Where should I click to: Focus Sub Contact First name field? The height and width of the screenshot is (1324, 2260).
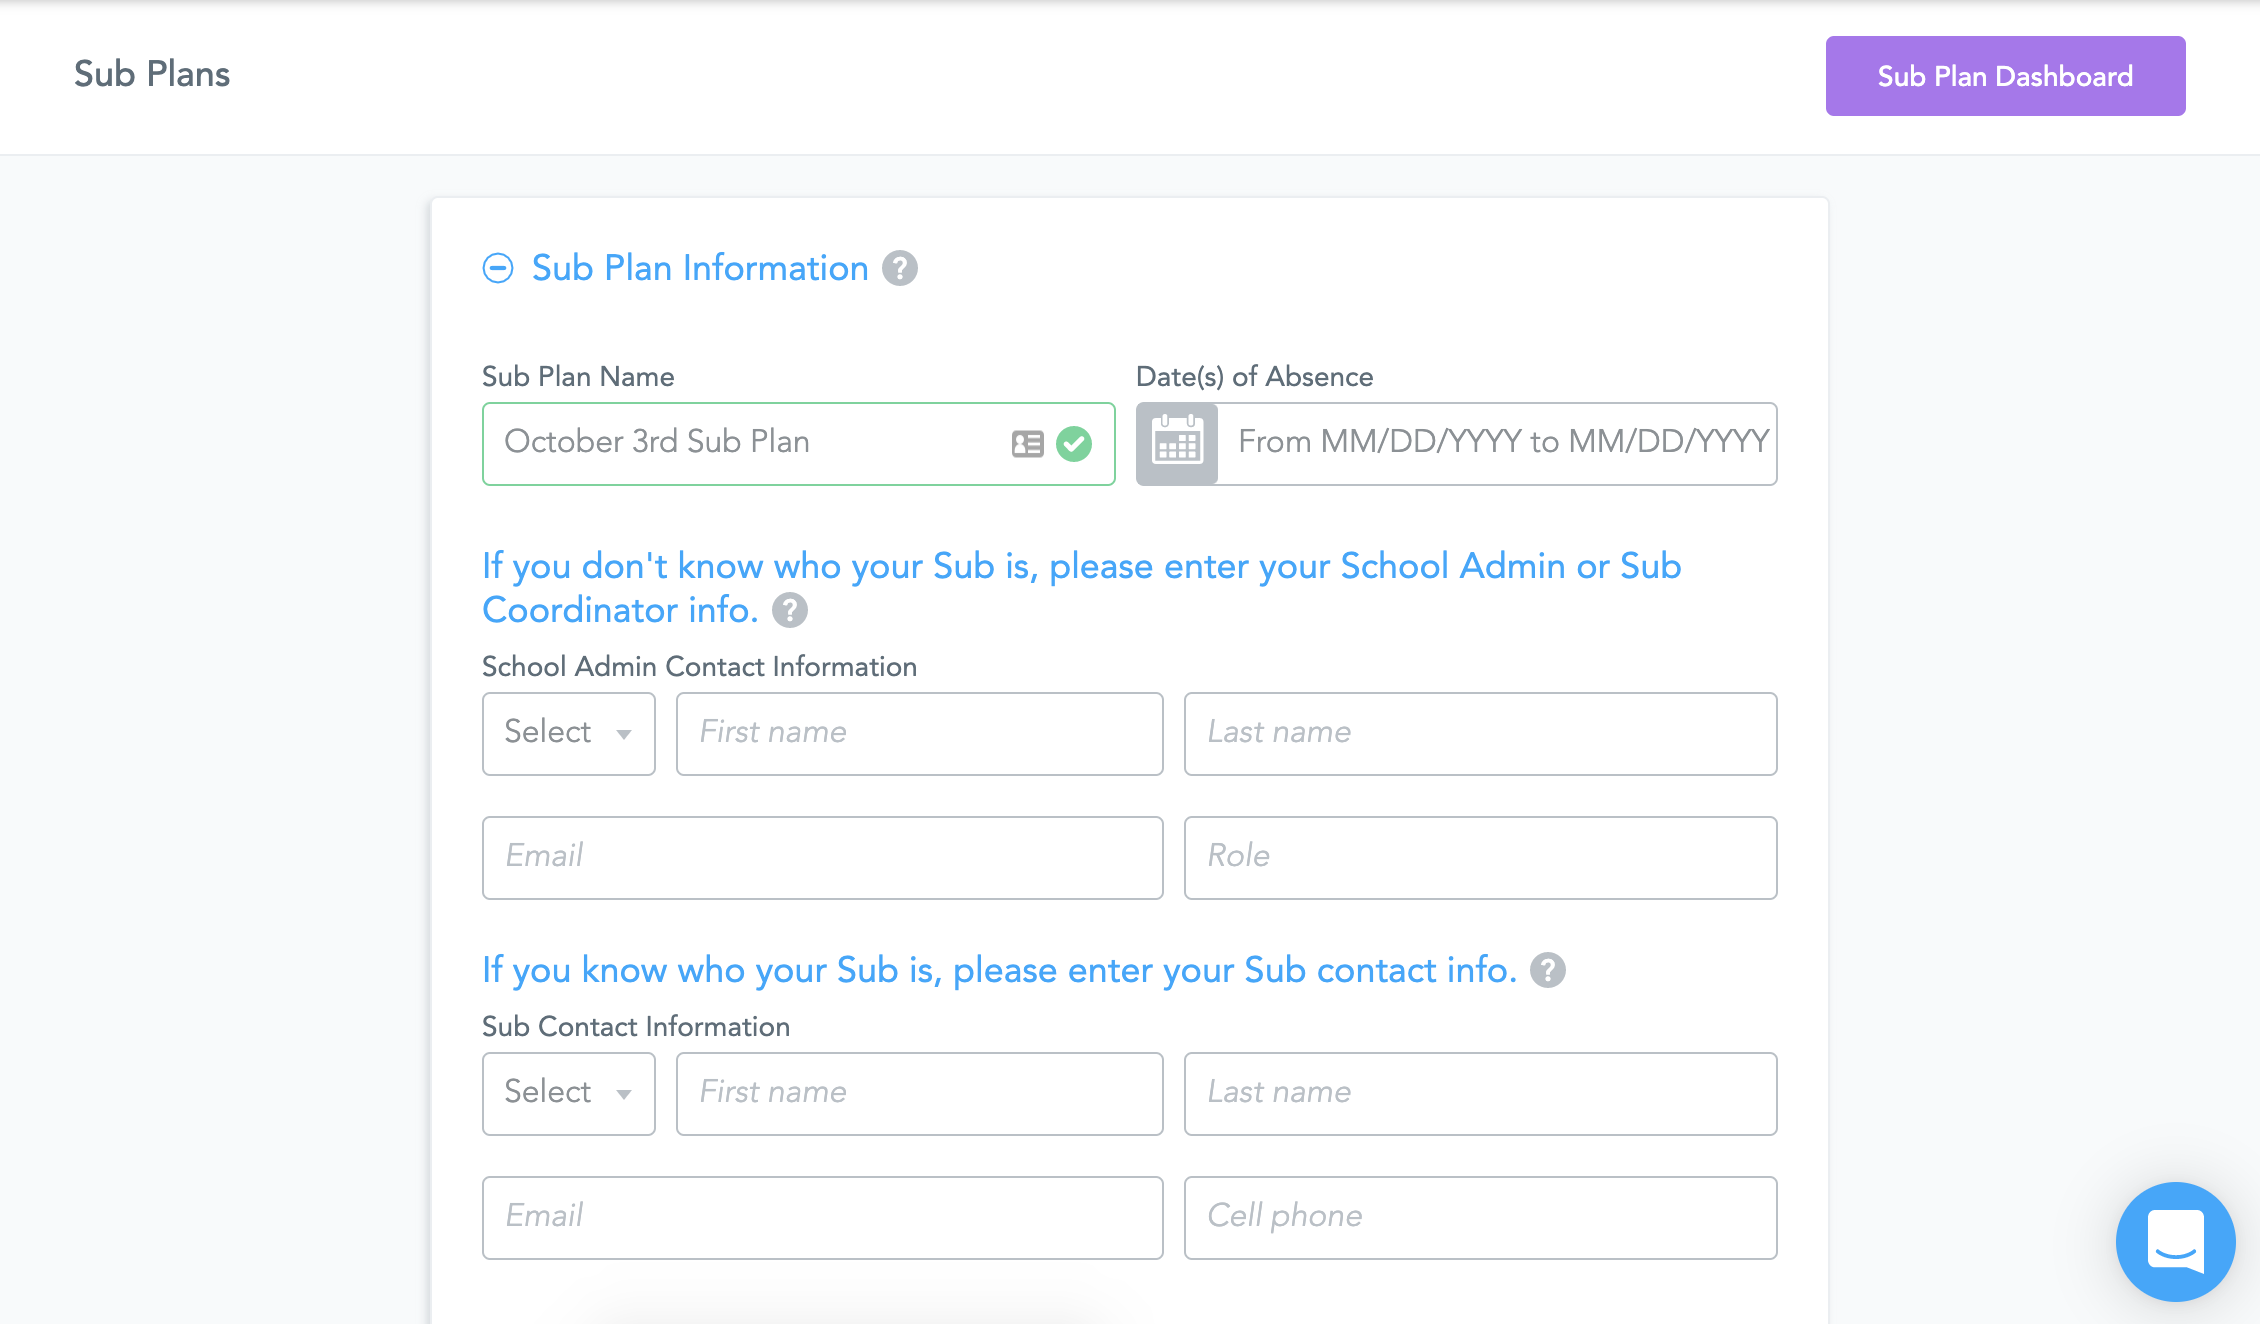pyautogui.click(x=919, y=1093)
